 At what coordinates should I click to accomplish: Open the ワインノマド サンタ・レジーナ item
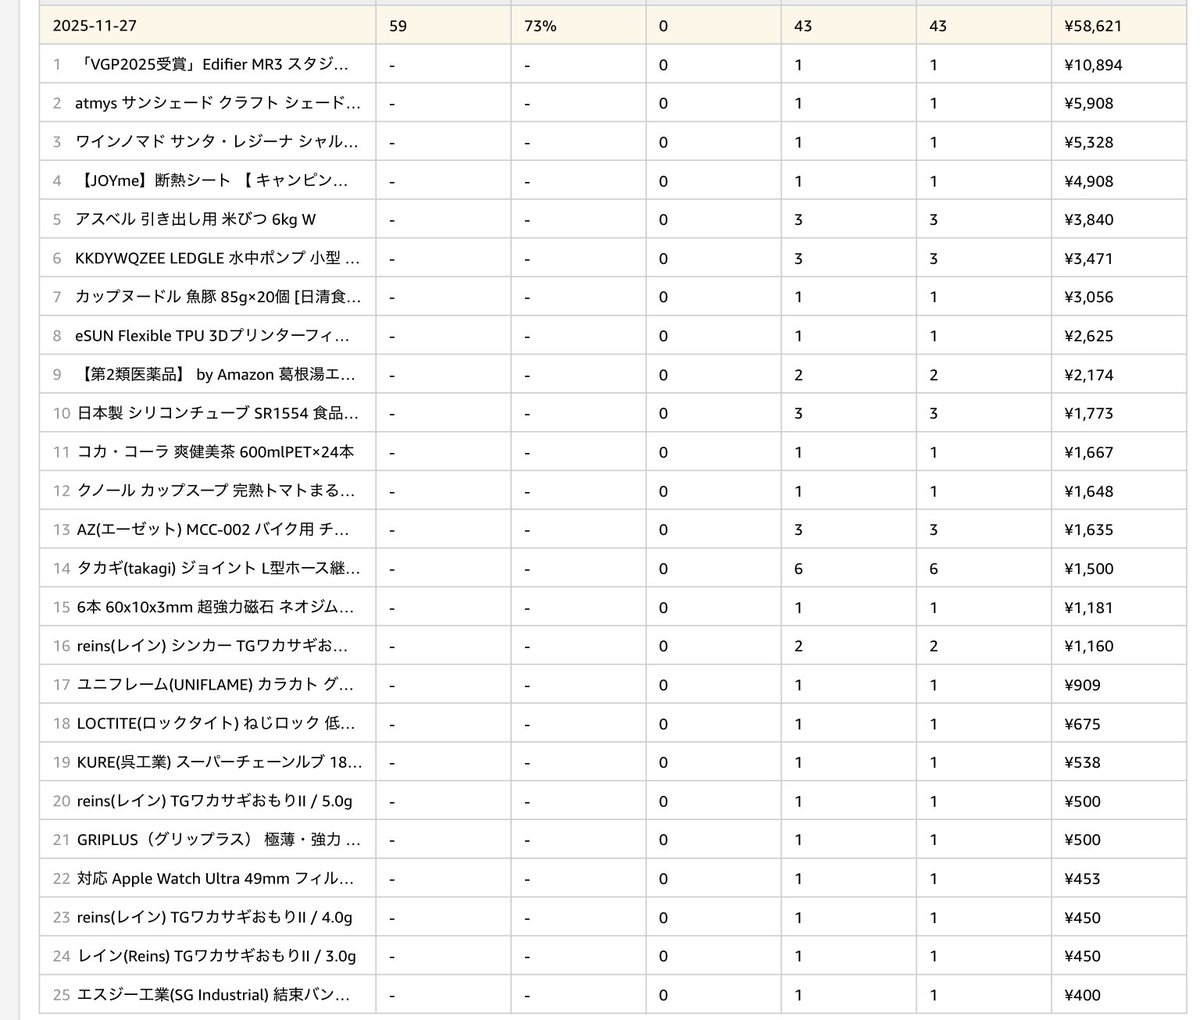click(217, 142)
